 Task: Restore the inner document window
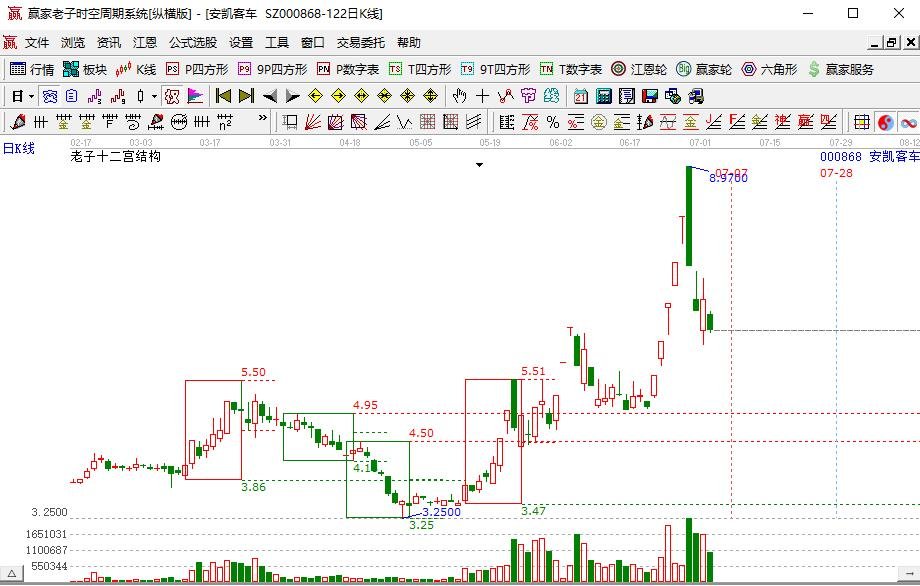pos(892,42)
